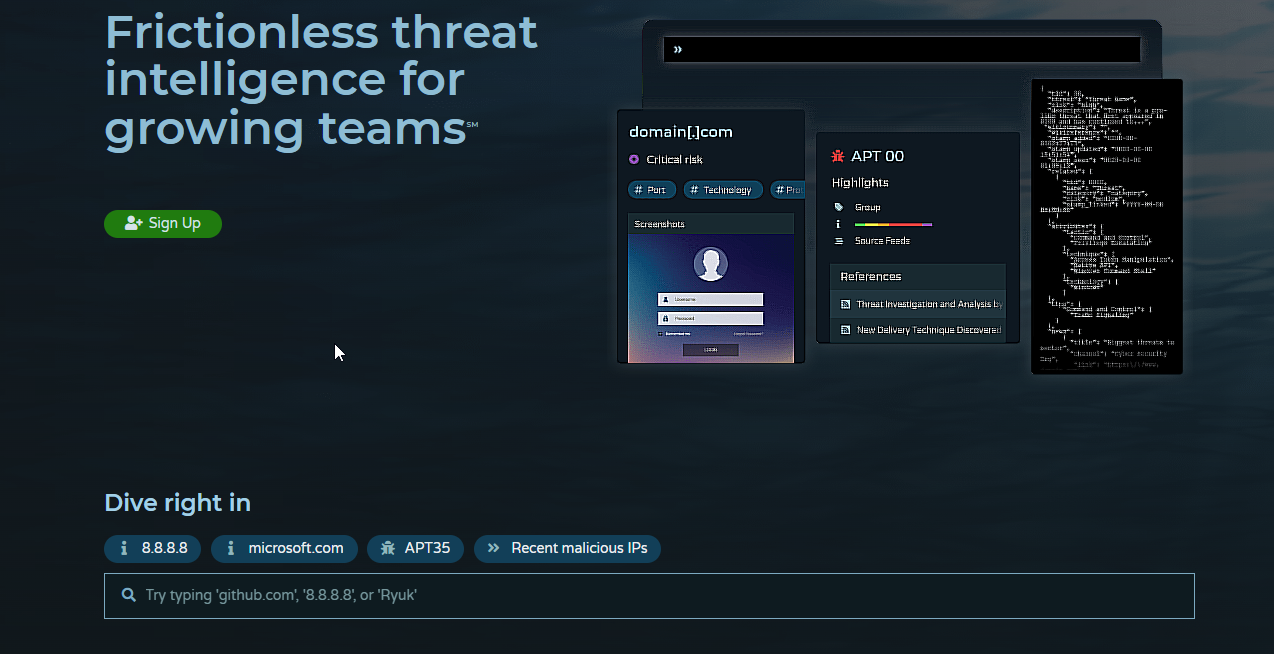Click the magnifying glass search icon

128,595
